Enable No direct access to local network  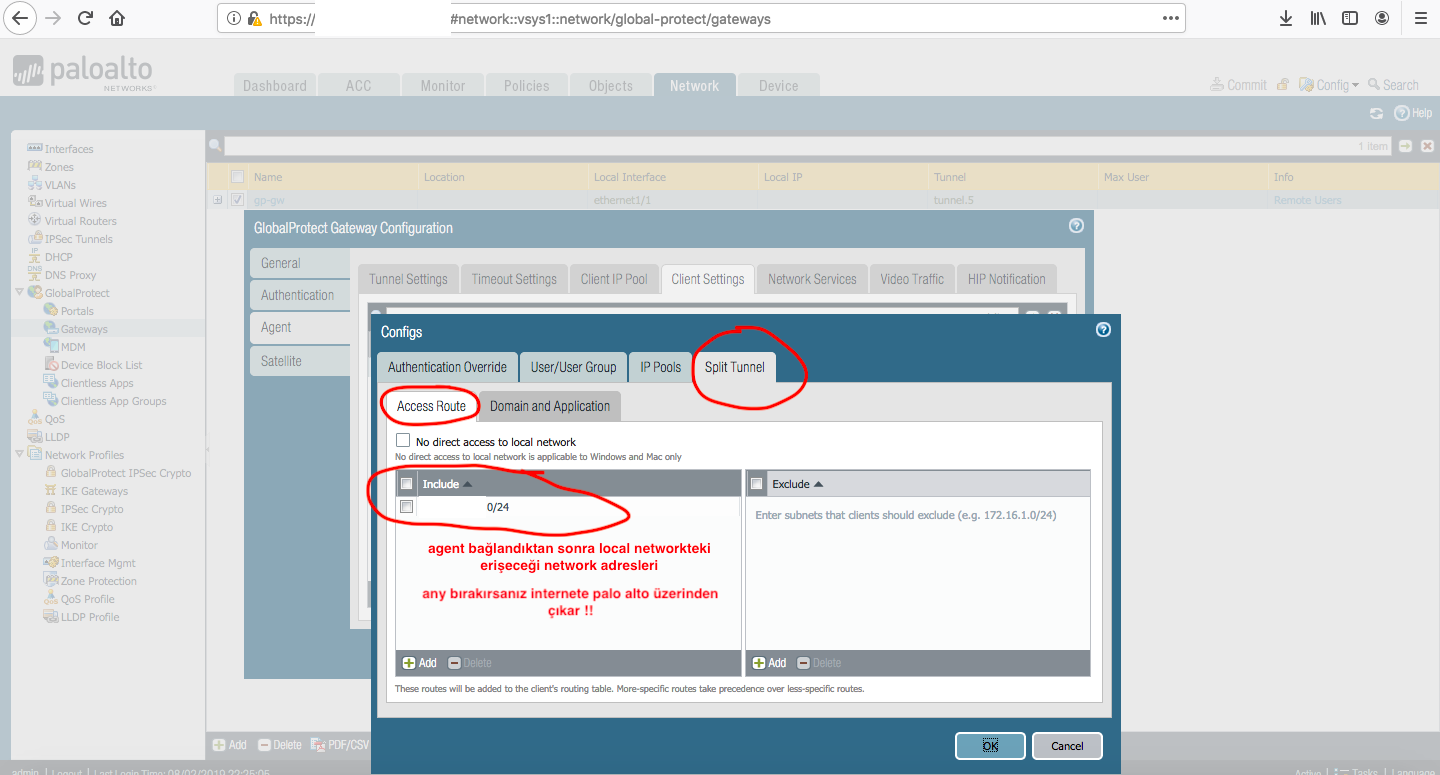coord(403,441)
